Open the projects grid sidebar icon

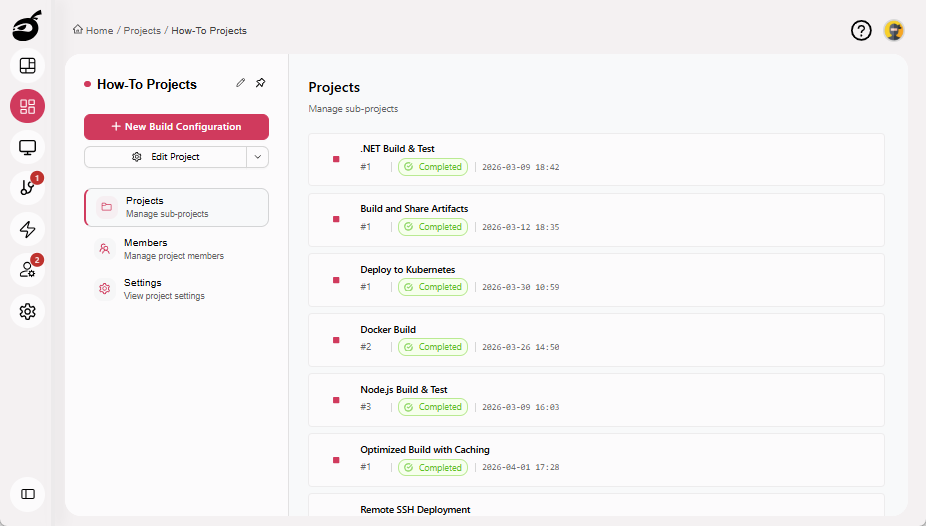(27, 106)
